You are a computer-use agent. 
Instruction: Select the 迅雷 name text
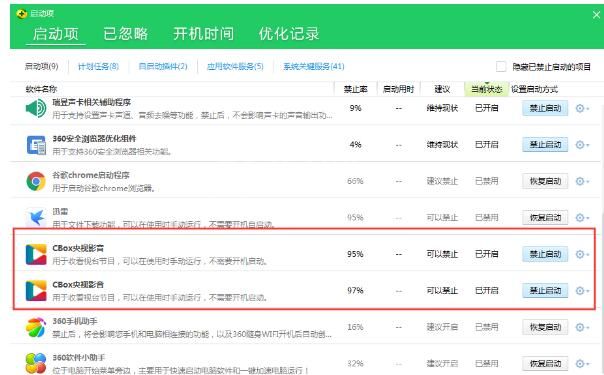click(x=60, y=211)
